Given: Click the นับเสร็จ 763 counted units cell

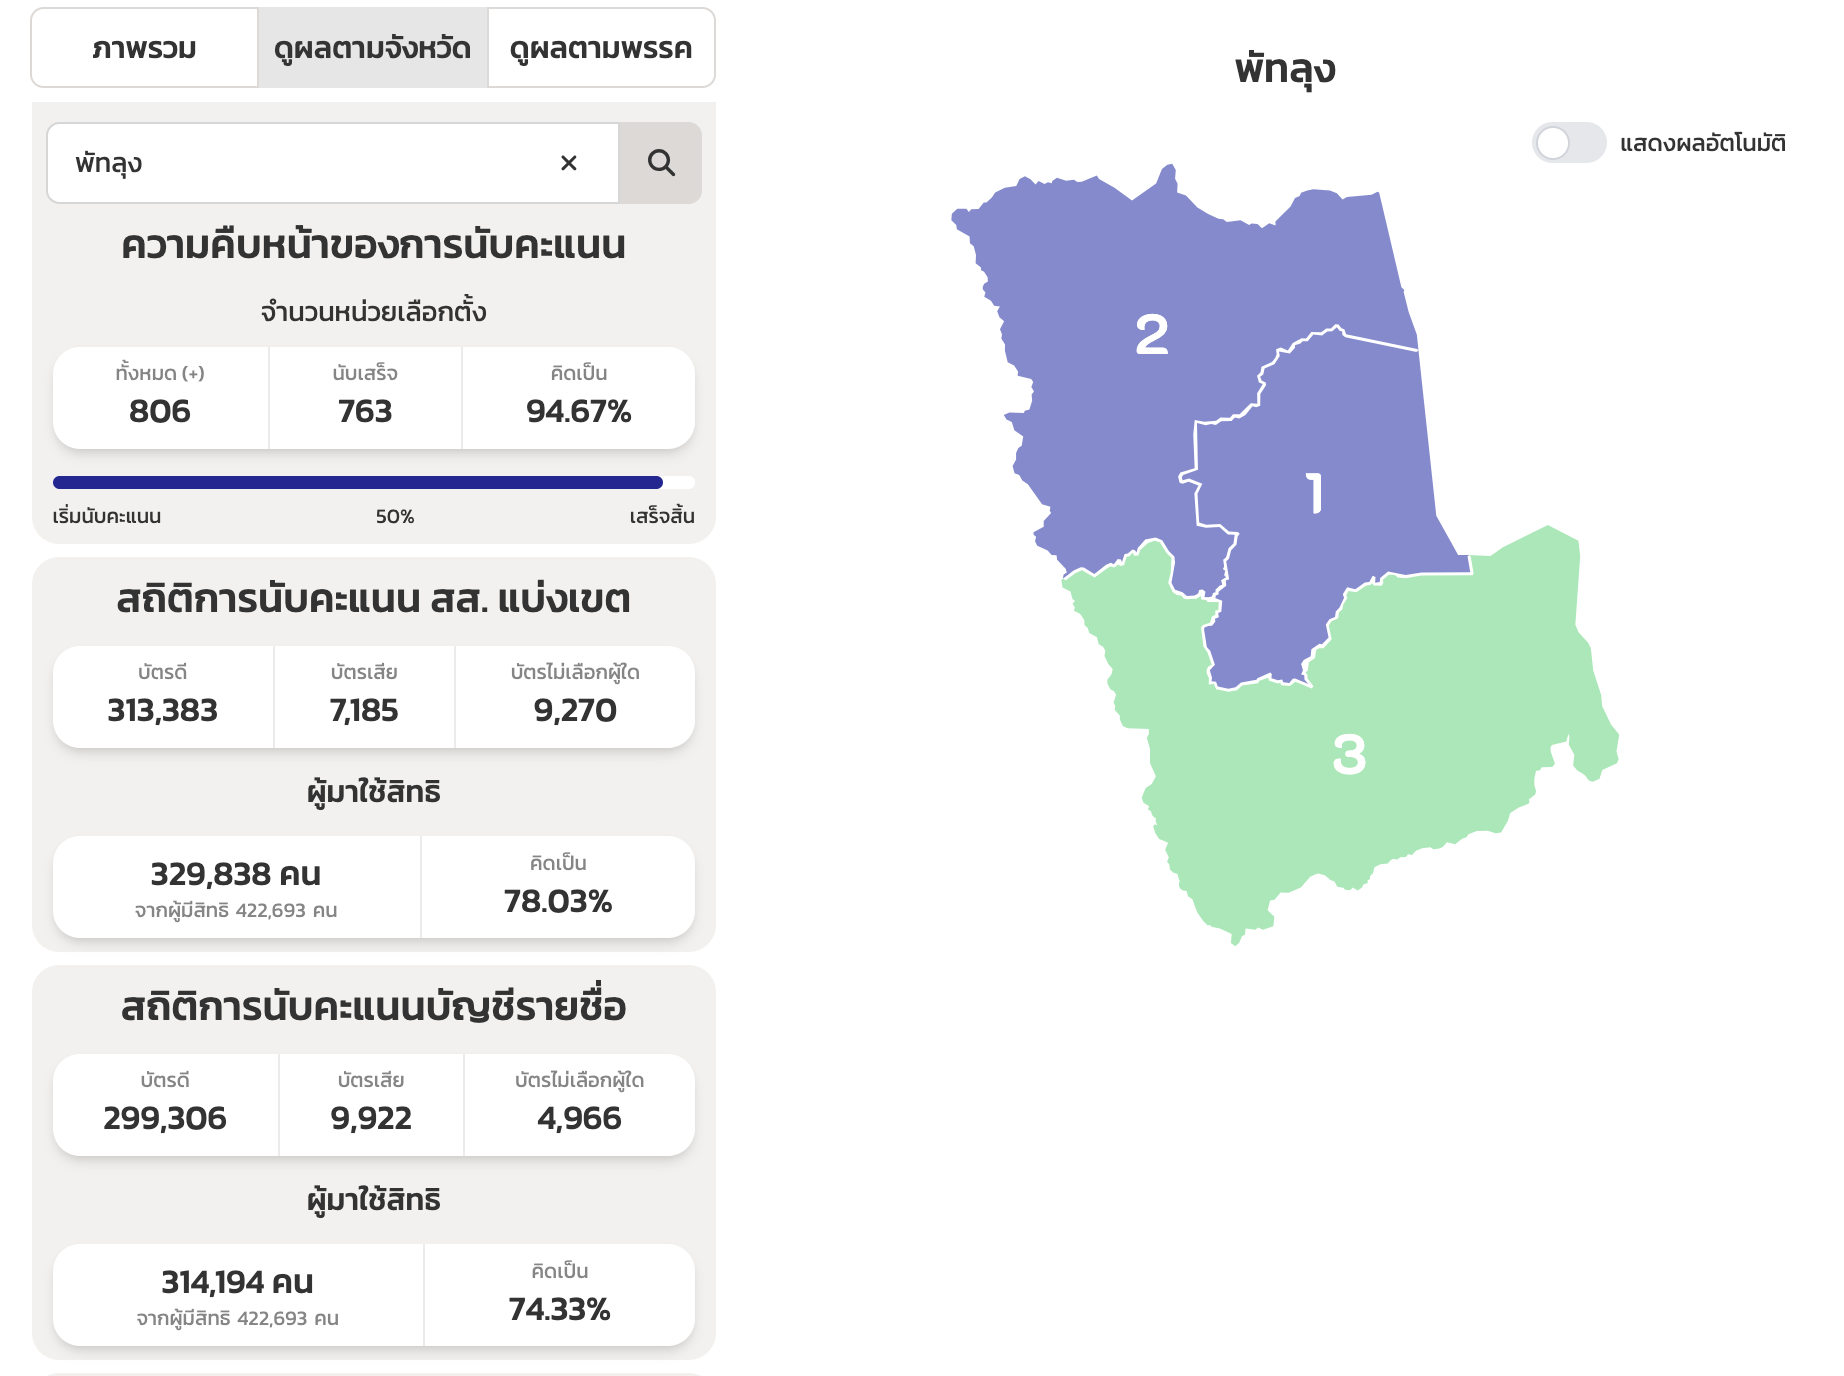Looking at the screenshot, I should click(365, 398).
